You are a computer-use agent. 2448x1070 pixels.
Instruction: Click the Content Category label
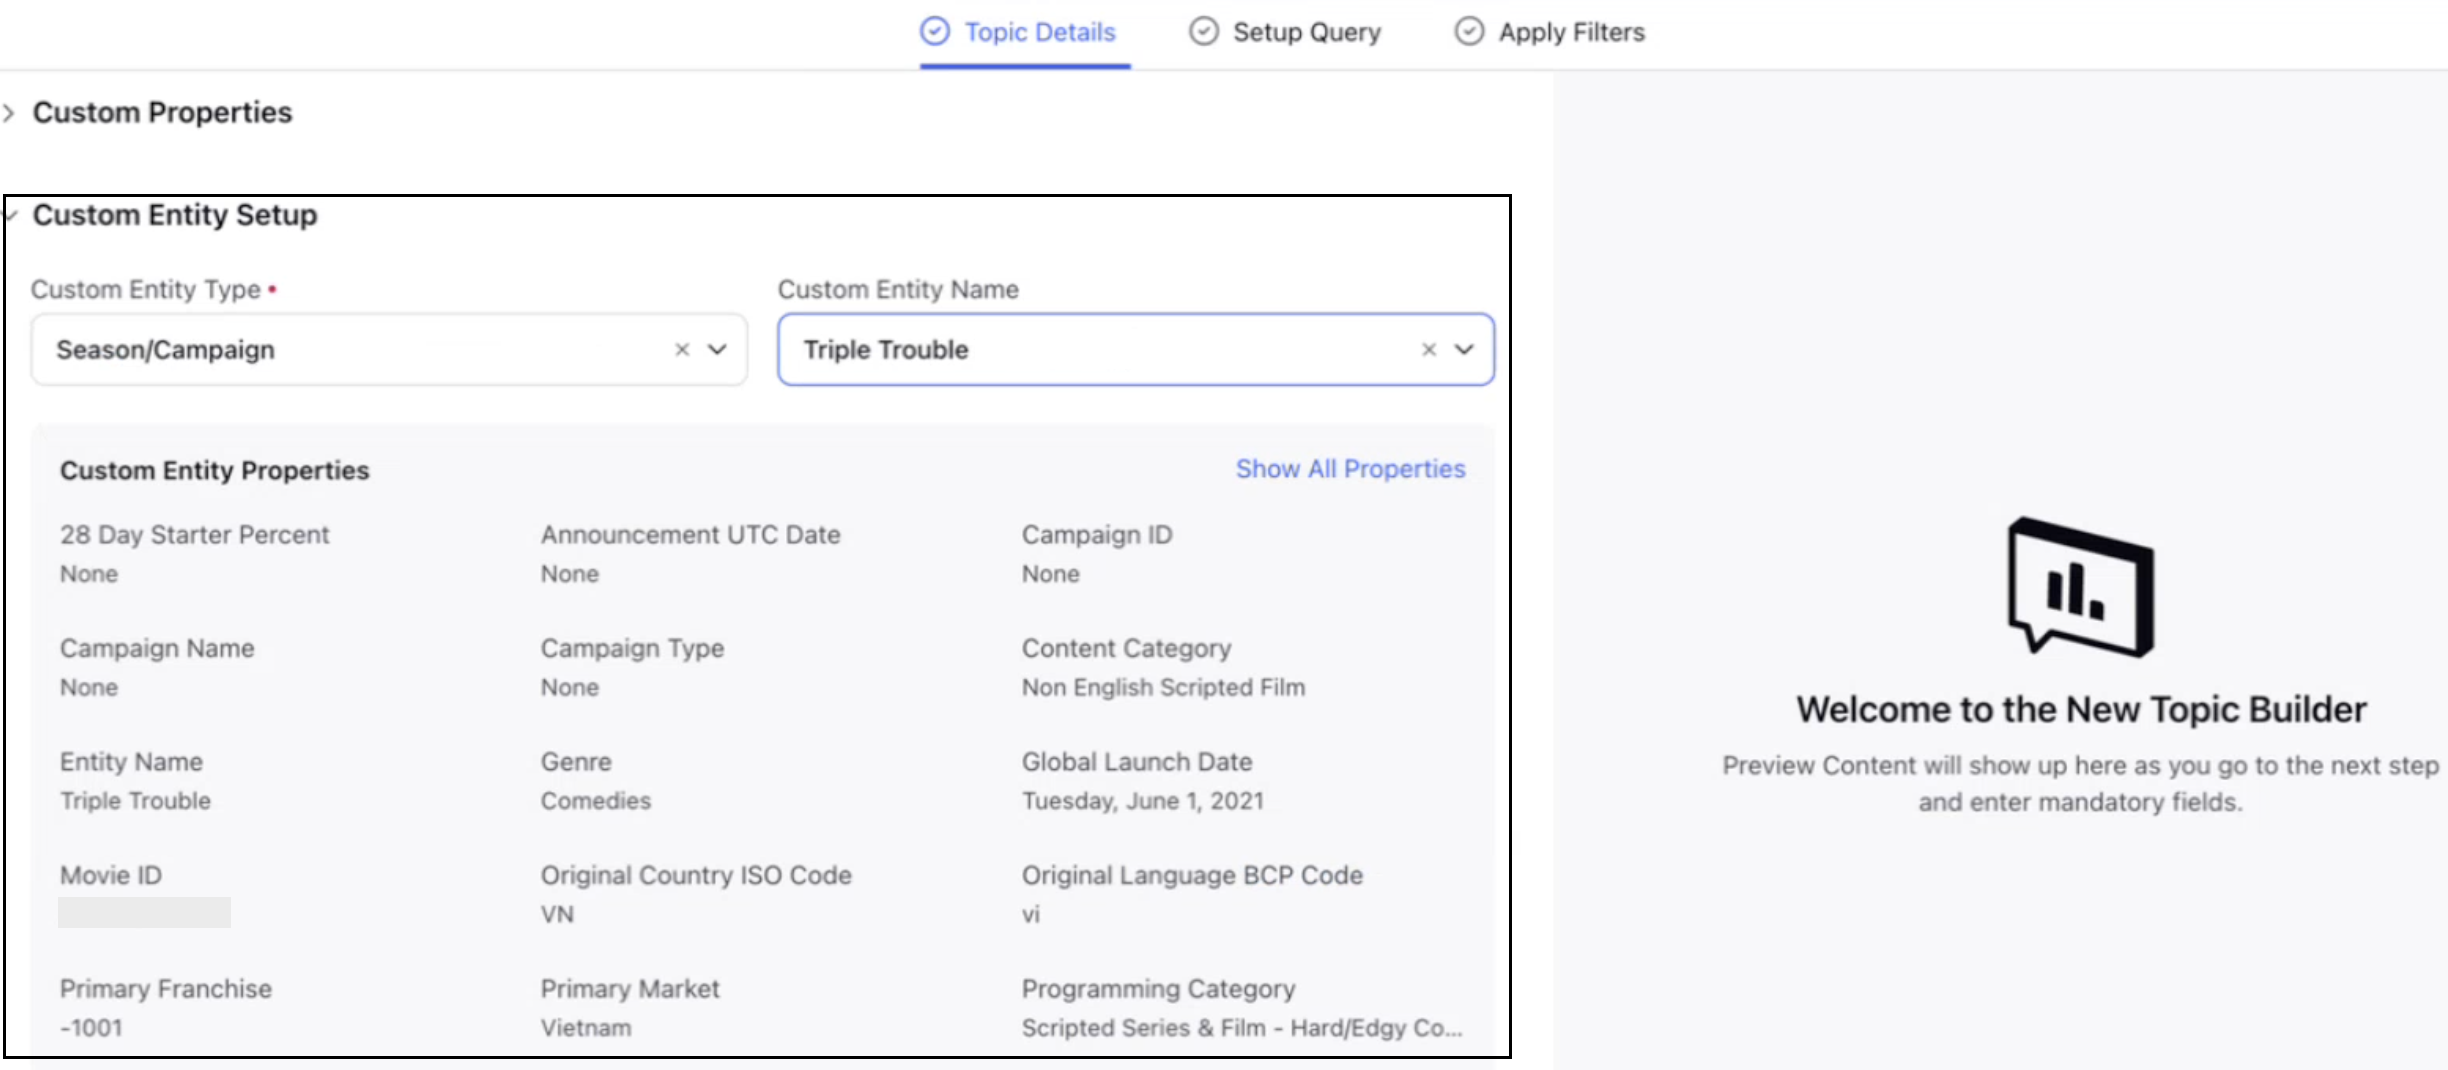(x=1126, y=649)
